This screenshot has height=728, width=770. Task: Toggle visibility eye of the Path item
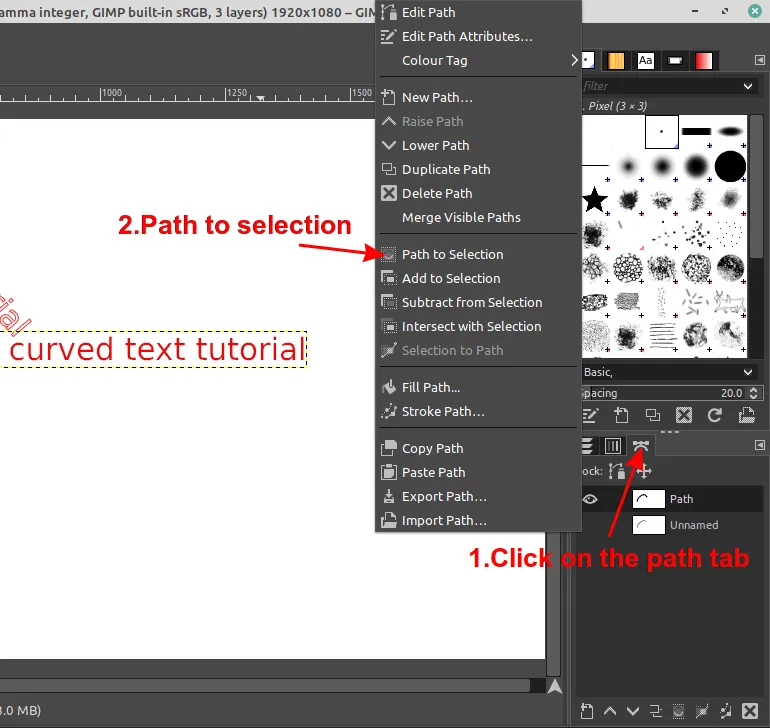click(x=590, y=499)
